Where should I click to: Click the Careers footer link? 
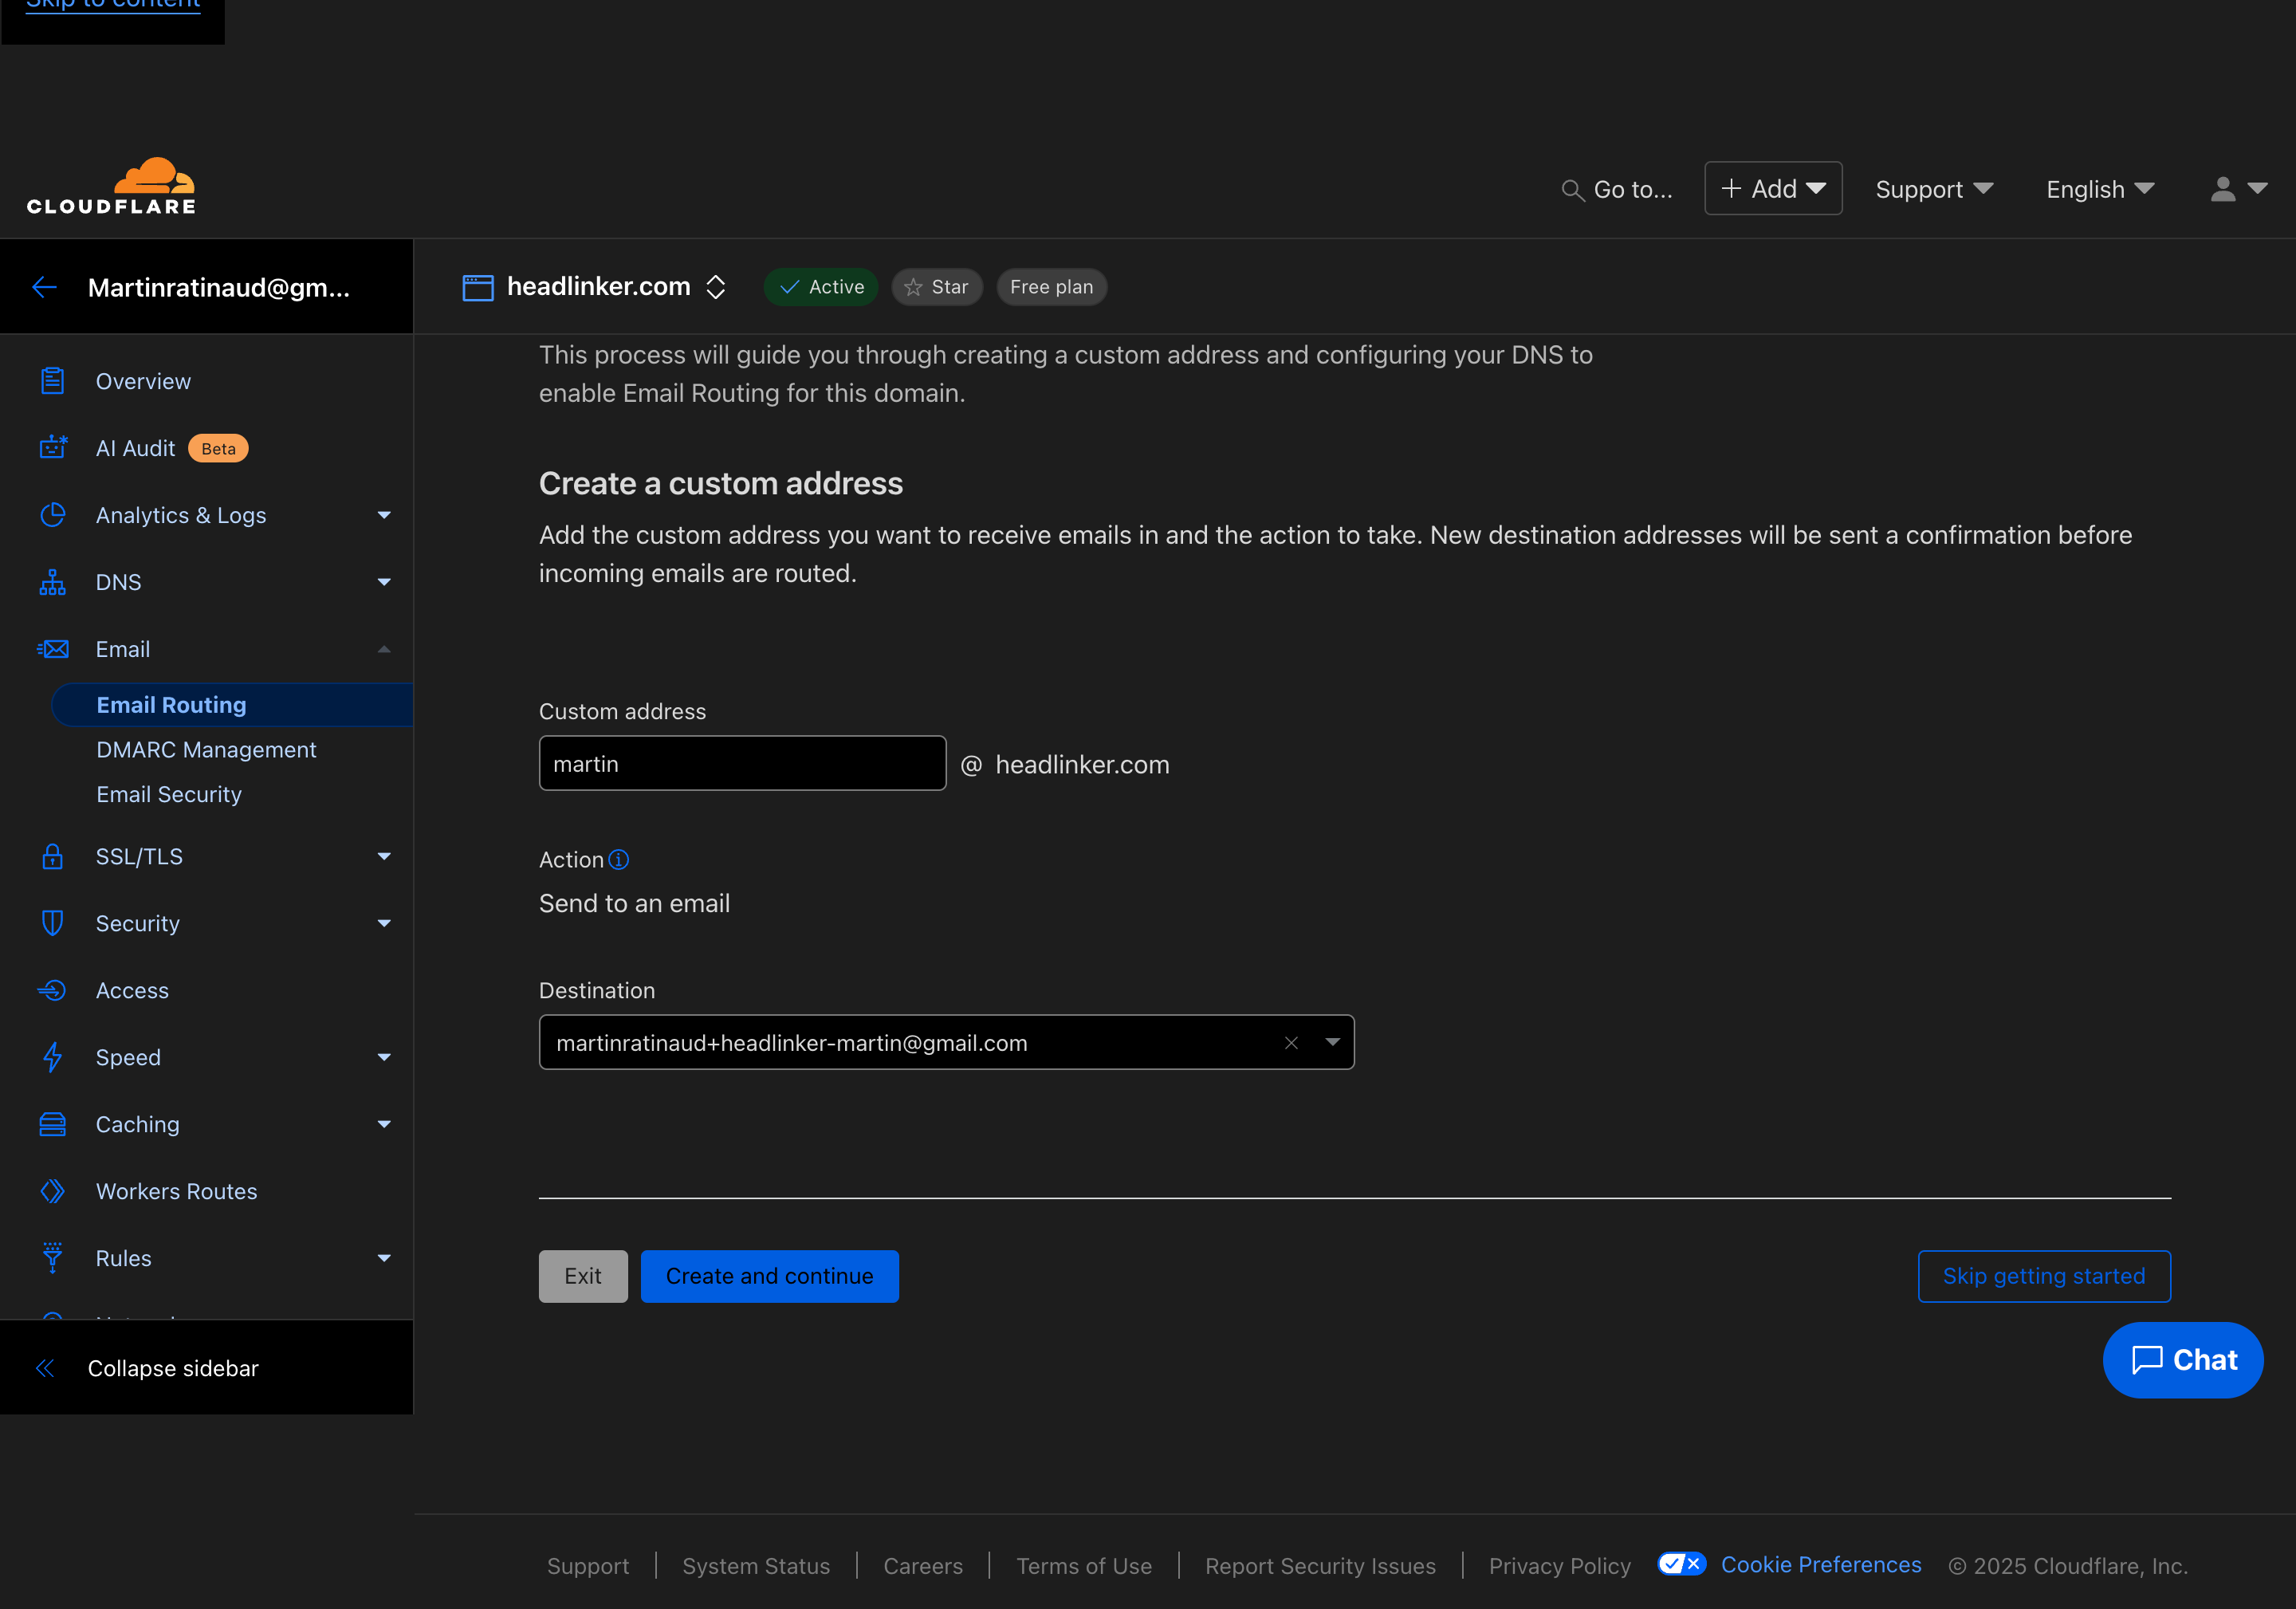(x=922, y=1566)
